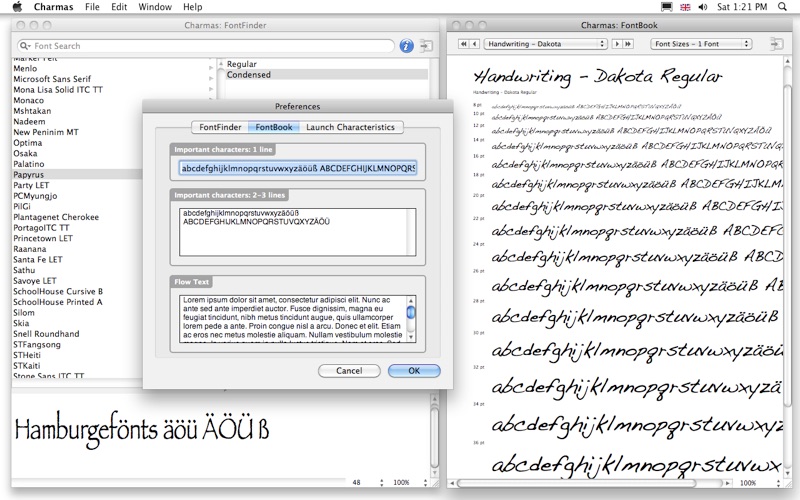Click the Hamburgefonts preview text
This screenshot has width=800, height=500.
pyautogui.click(x=142, y=429)
